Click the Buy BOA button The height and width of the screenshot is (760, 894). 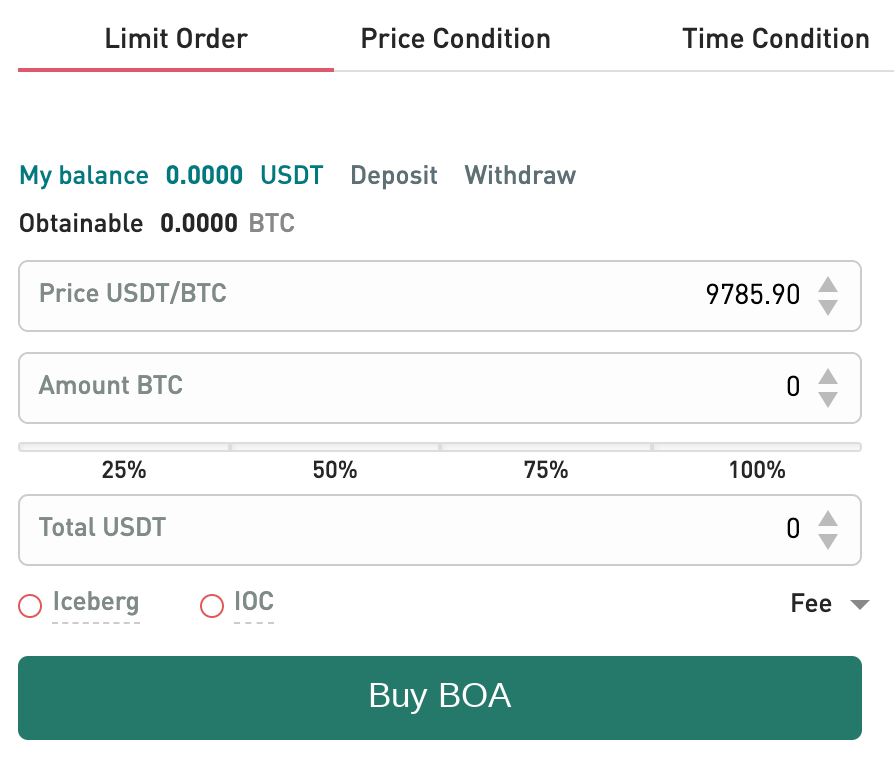[440, 697]
